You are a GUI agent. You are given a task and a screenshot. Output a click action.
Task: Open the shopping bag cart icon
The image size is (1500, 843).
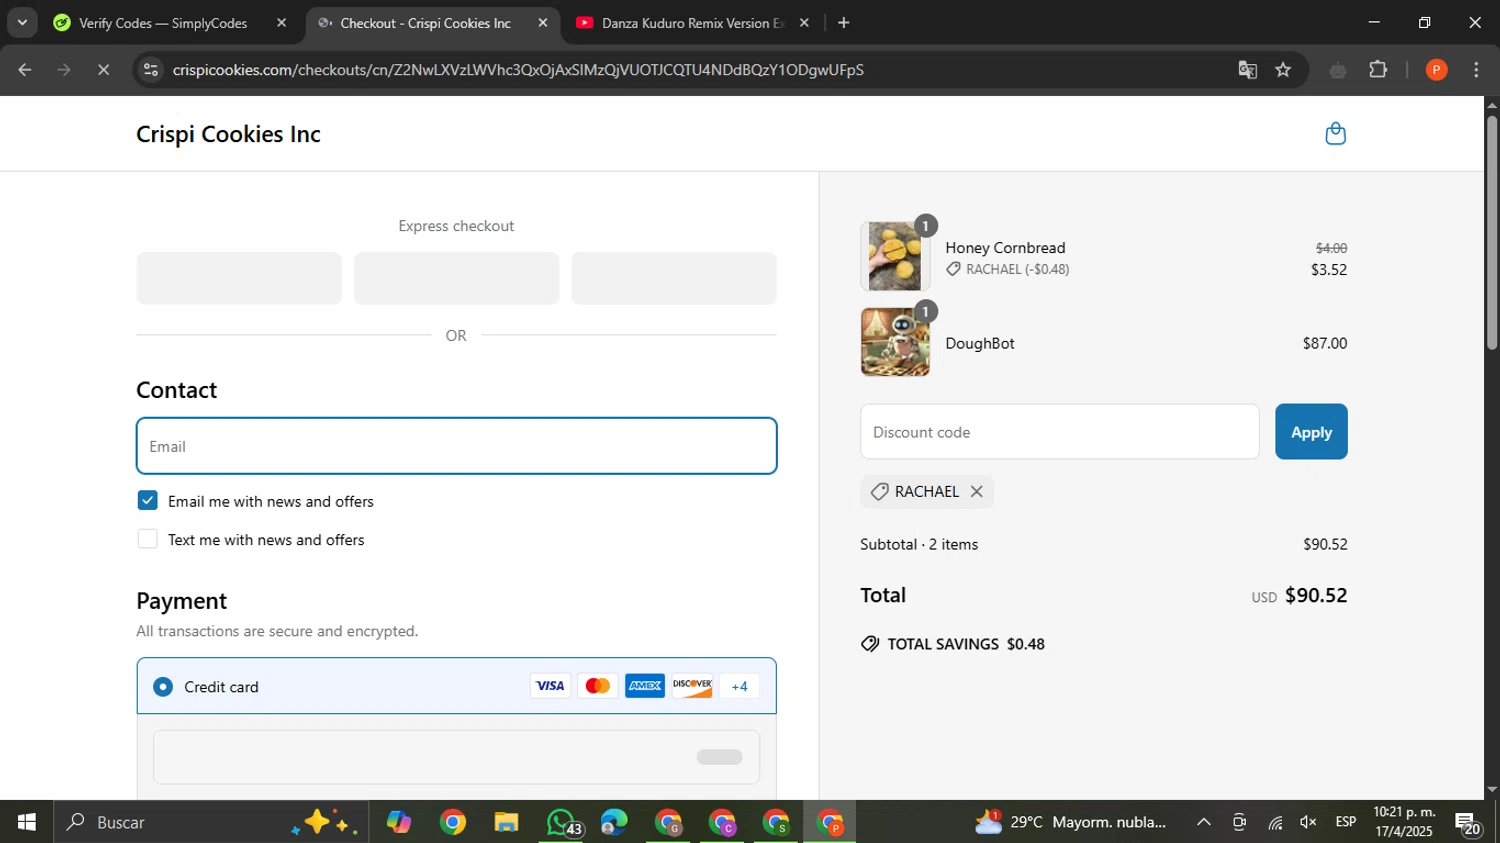coord(1335,134)
